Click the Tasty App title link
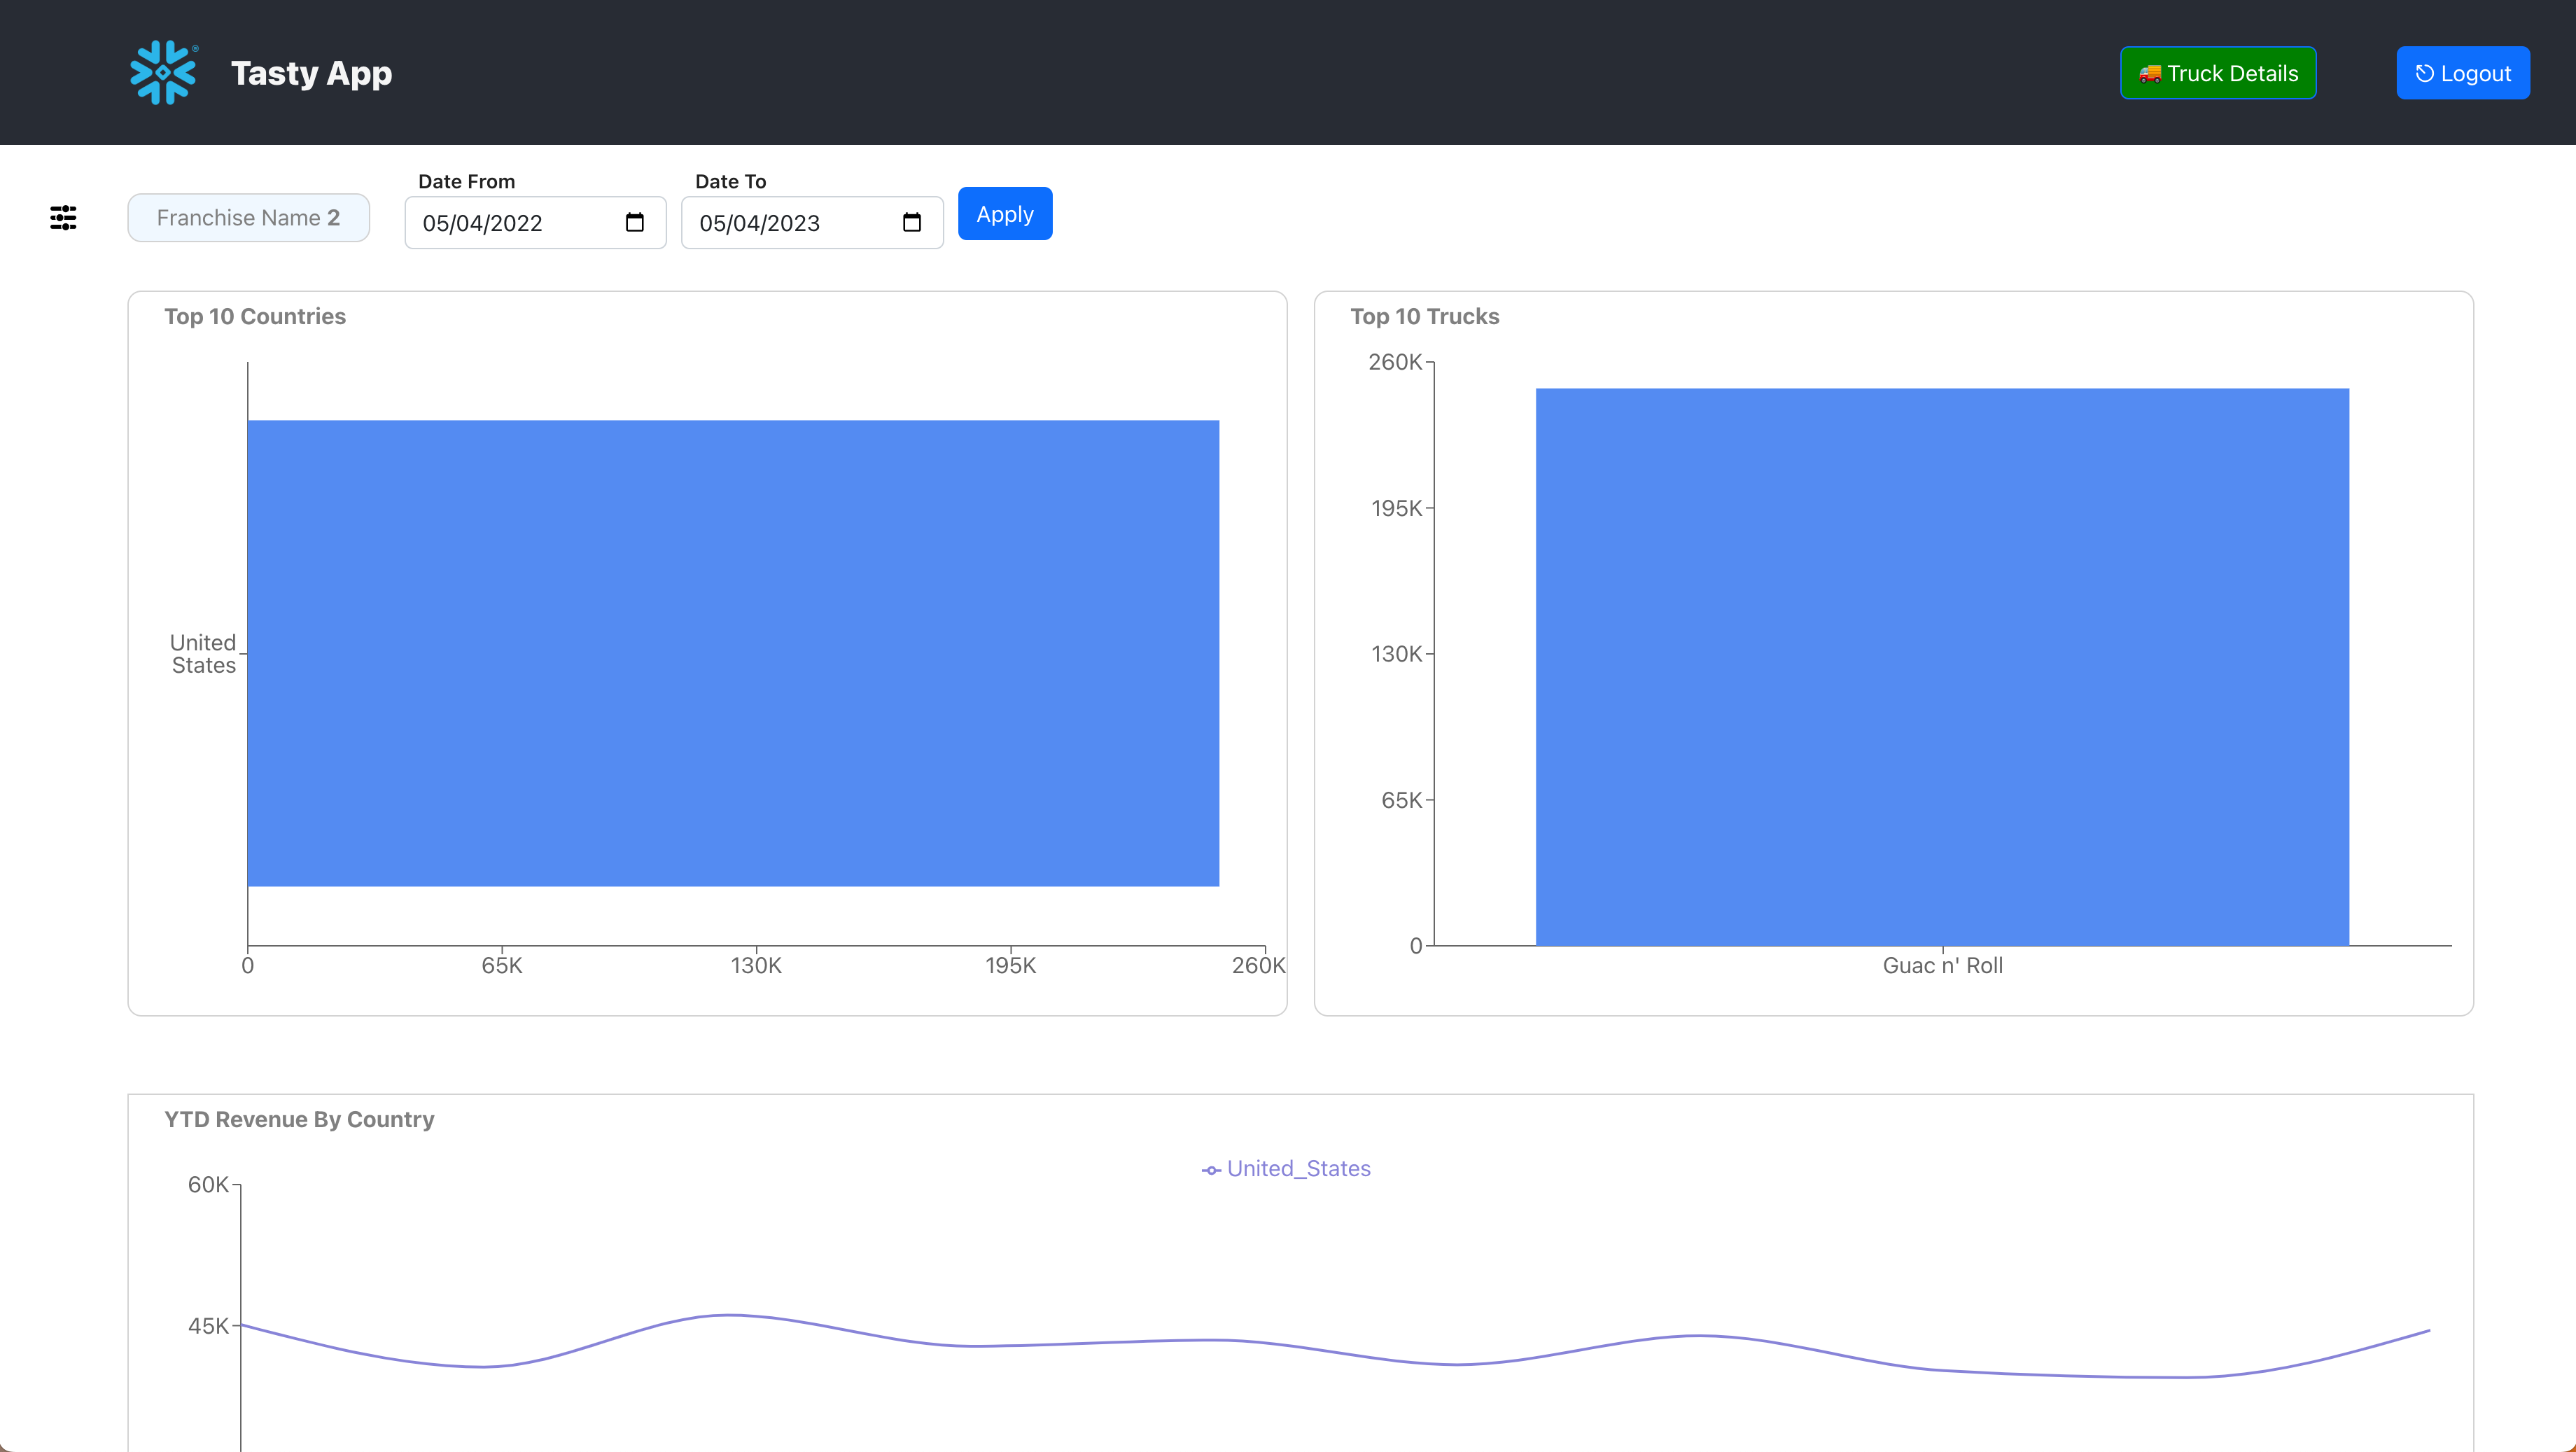The image size is (2576, 1452). [311, 73]
